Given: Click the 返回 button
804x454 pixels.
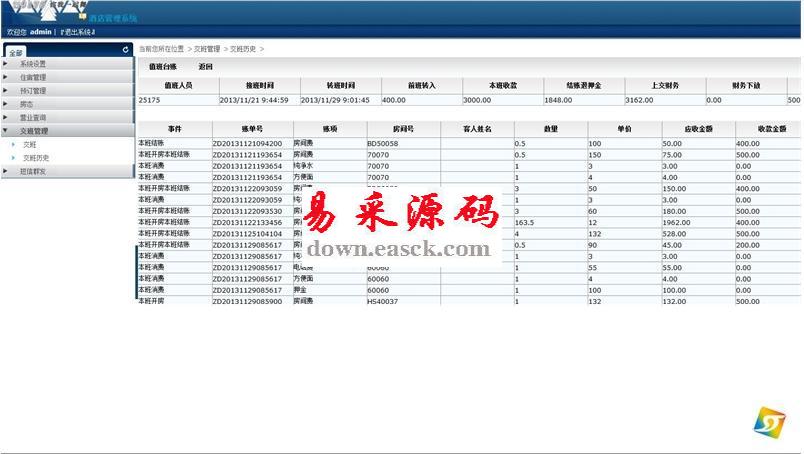Looking at the screenshot, I should (x=206, y=66).
